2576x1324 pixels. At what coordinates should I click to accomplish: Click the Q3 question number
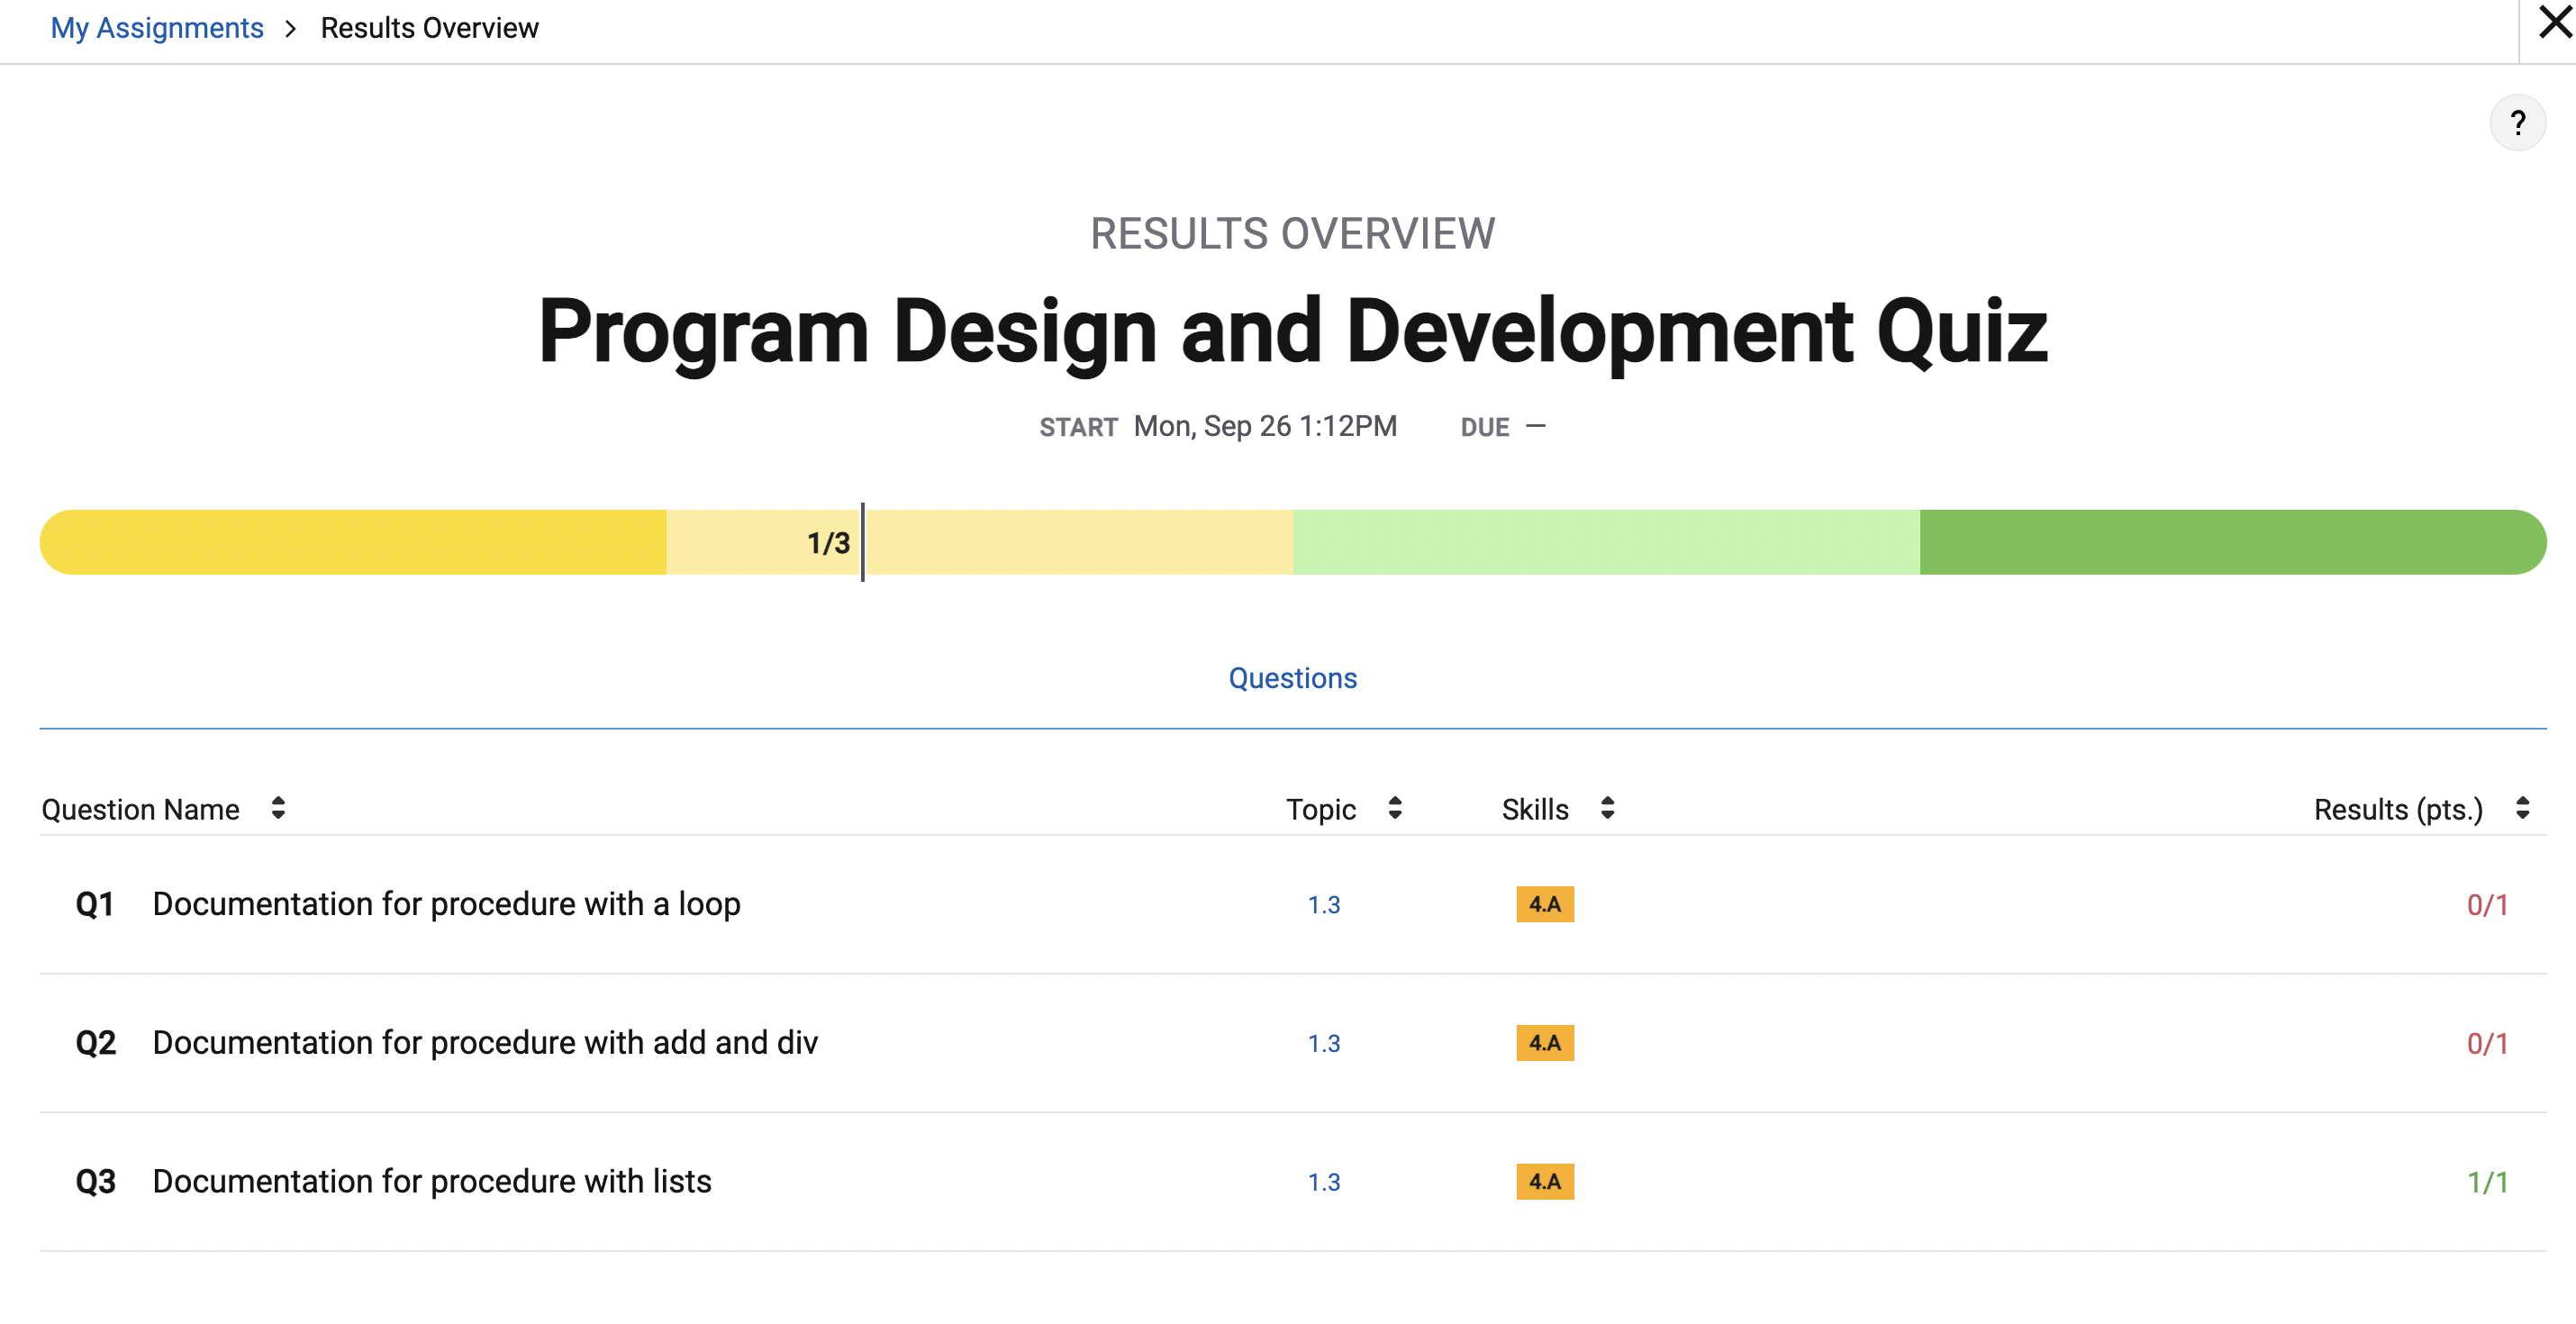[x=95, y=1182]
